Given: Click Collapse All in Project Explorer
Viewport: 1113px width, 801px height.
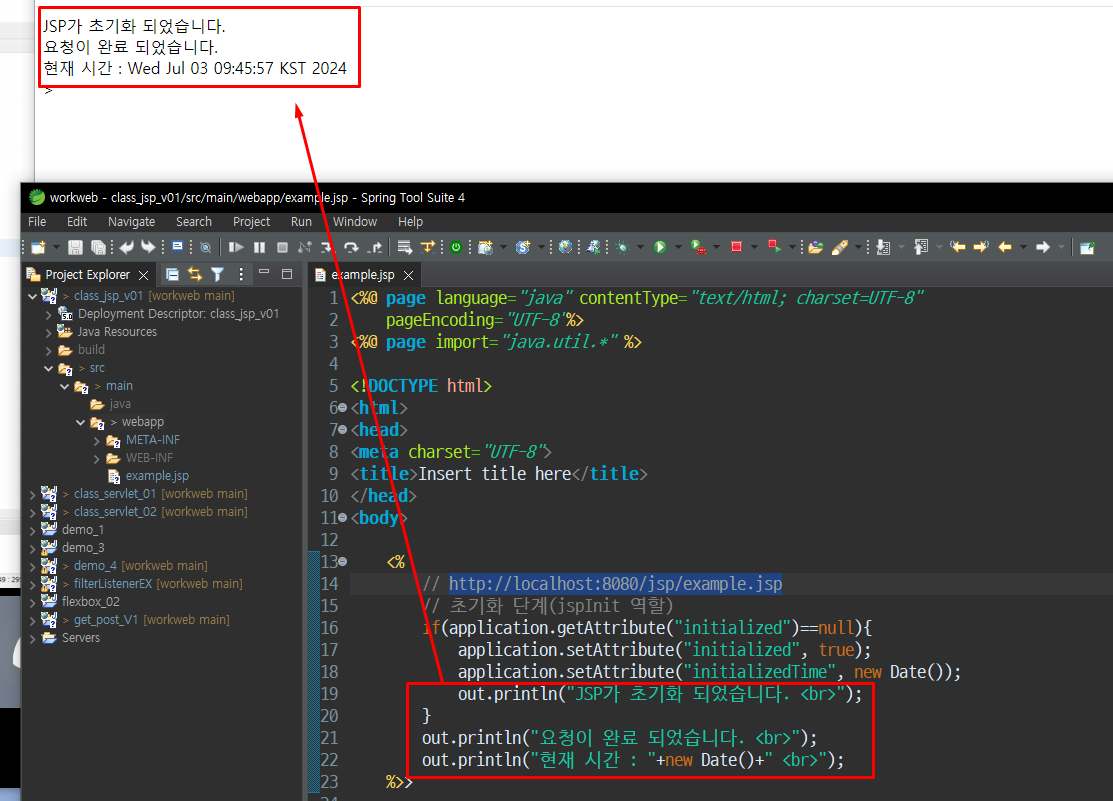Looking at the screenshot, I should click(172, 274).
